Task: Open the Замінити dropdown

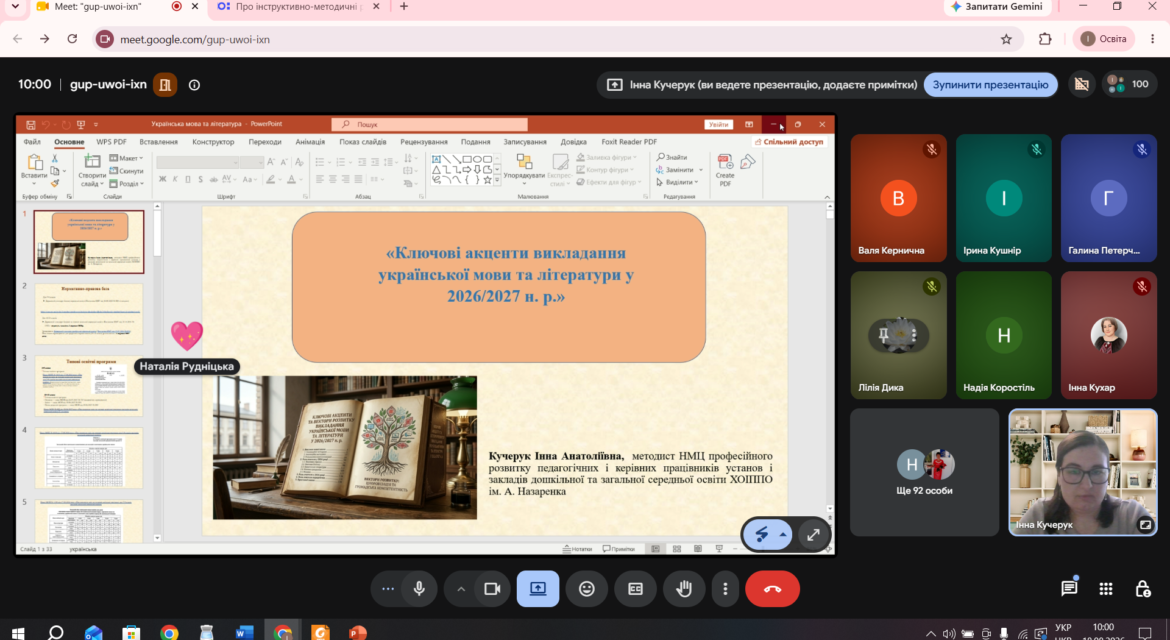Action: 678,170
